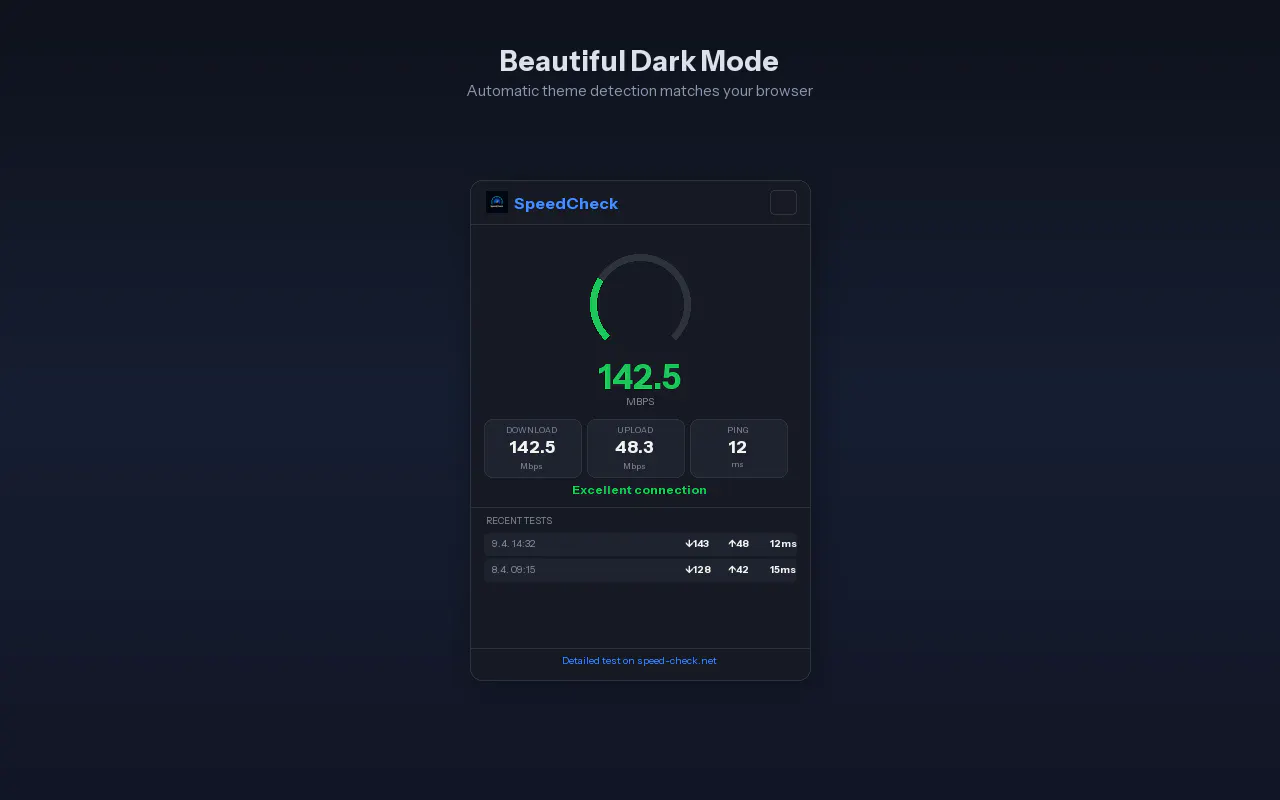
Task: Open the 9. 4. 14:32 recent test row
Action: (640, 544)
